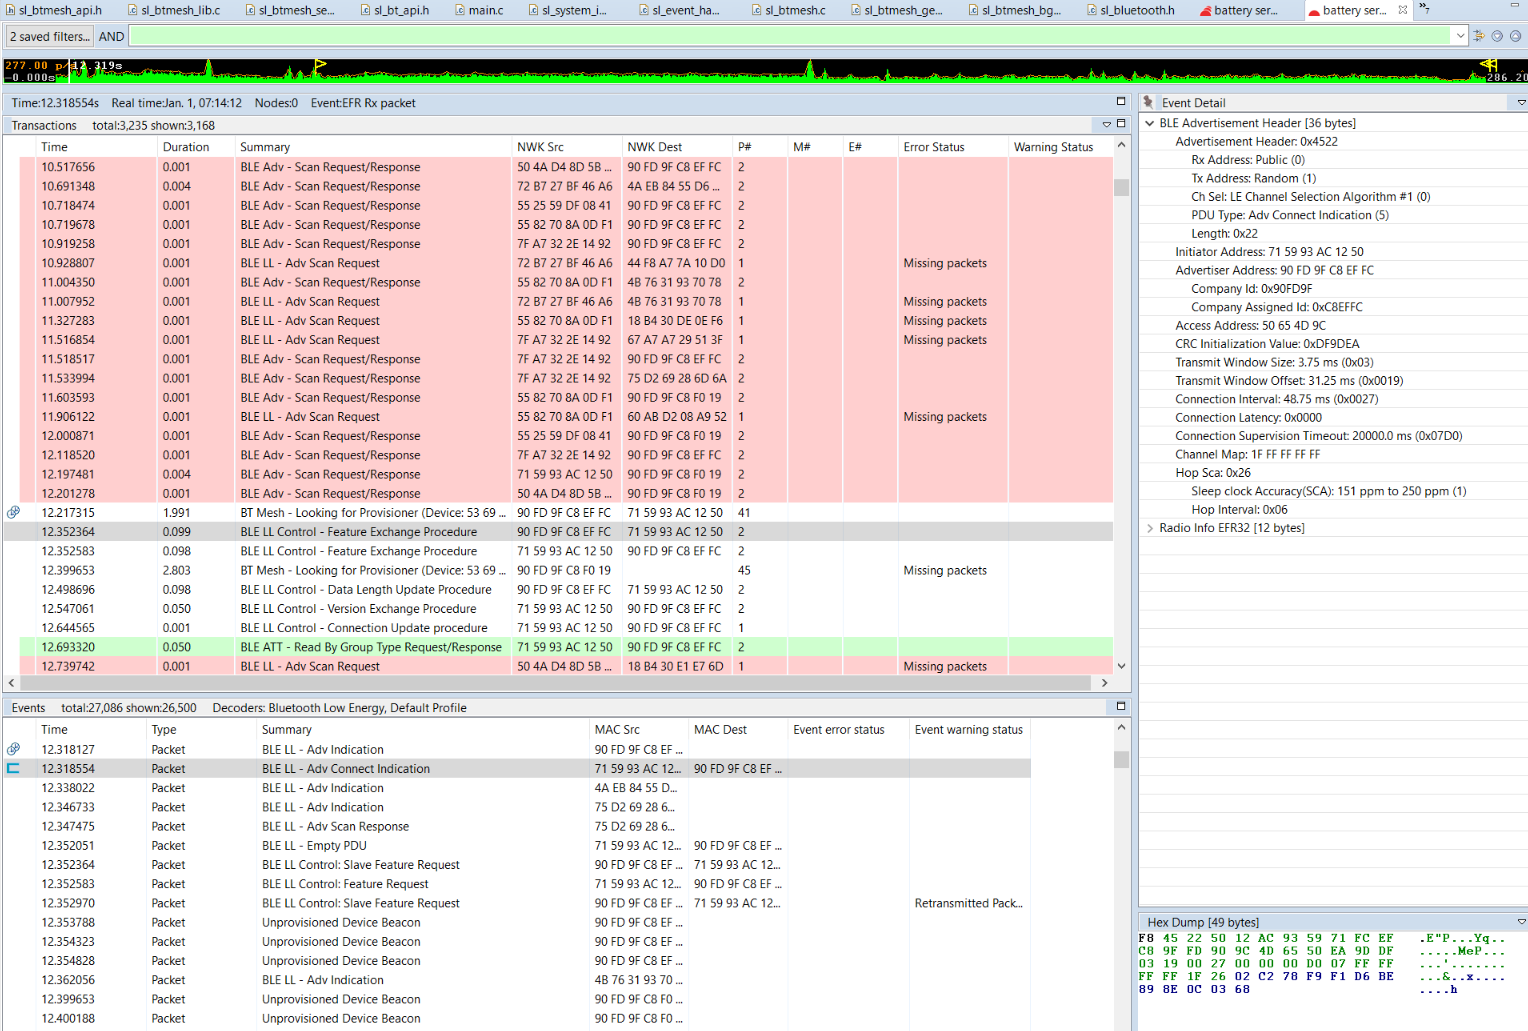Click the link icon beside transaction 12.217315
Viewport: 1528px width, 1031px height.
pyautogui.click(x=13, y=512)
